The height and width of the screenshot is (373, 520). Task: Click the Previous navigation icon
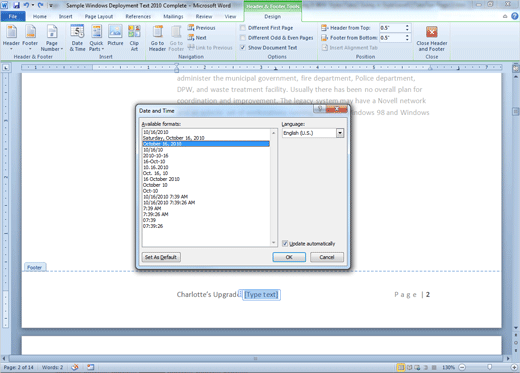[191, 28]
